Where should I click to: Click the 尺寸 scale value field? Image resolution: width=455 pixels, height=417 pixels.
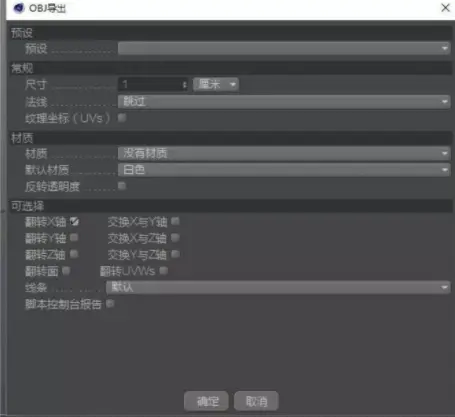point(150,84)
